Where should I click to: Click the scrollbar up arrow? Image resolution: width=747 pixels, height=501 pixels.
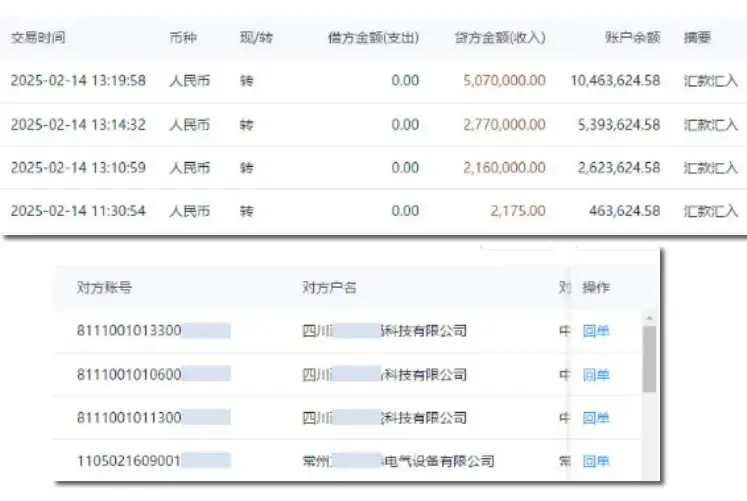tap(649, 318)
